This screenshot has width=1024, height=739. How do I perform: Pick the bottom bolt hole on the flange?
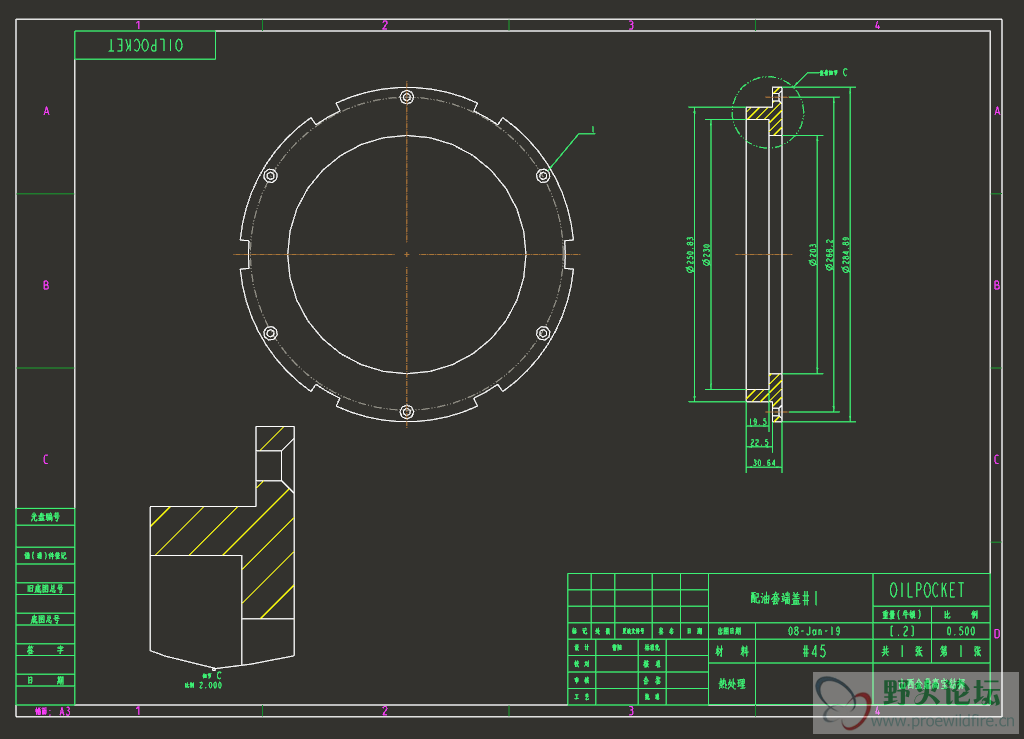pyautogui.click(x=407, y=412)
